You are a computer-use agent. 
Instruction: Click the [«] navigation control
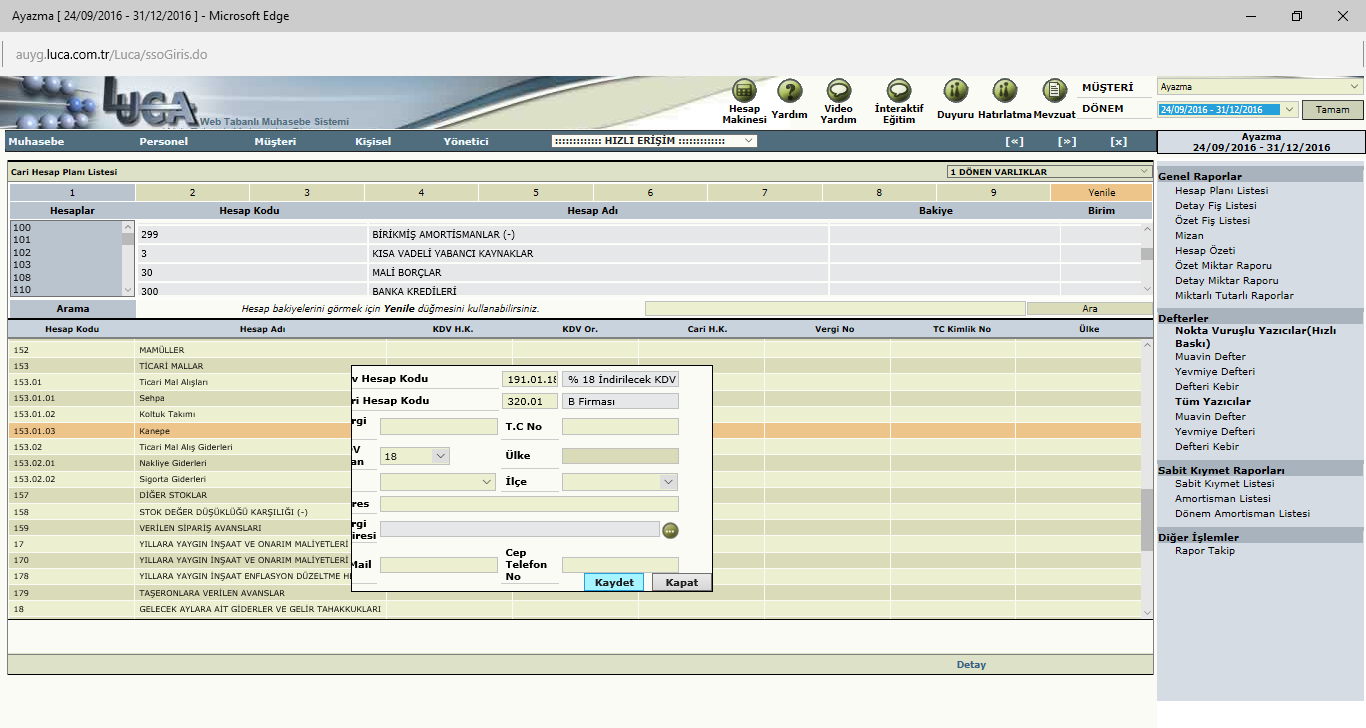pos(1014,141)
